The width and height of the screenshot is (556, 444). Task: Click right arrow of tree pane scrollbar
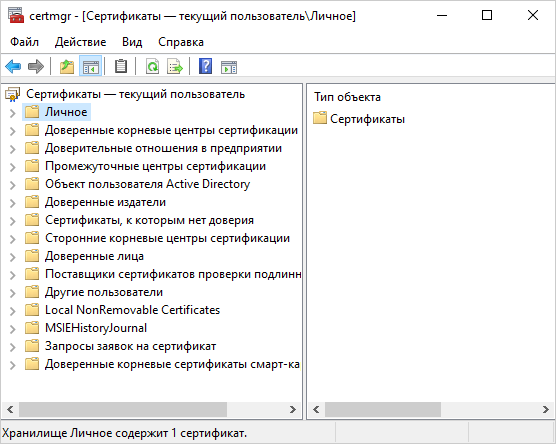click(293, 410)
